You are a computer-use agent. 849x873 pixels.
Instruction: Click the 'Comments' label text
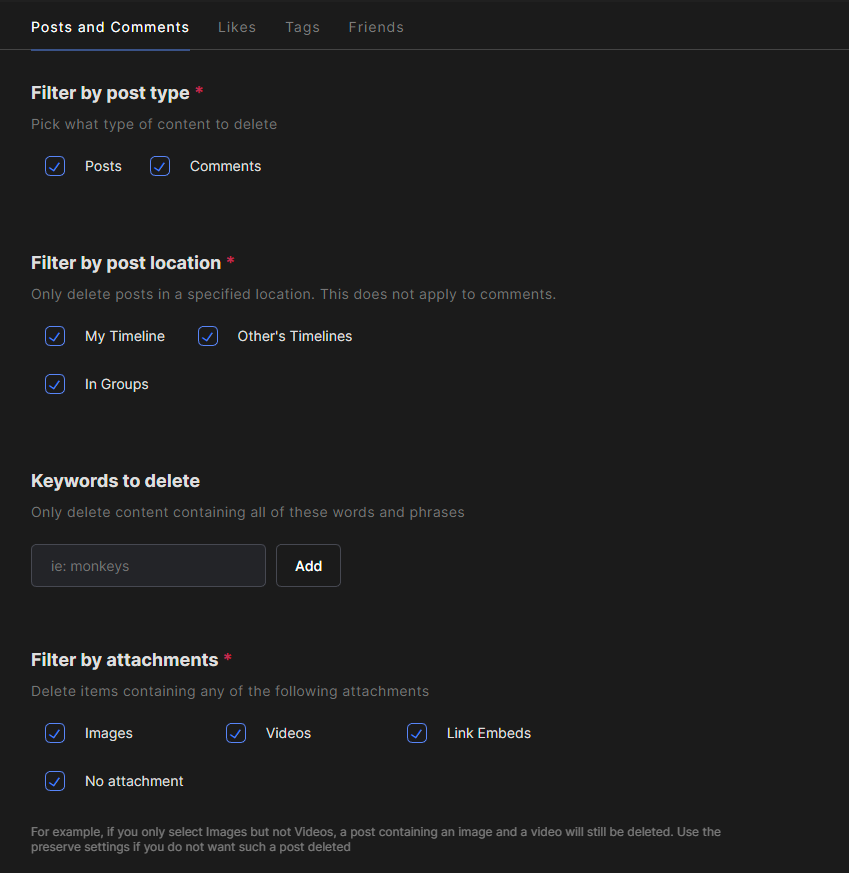(225, 166)
